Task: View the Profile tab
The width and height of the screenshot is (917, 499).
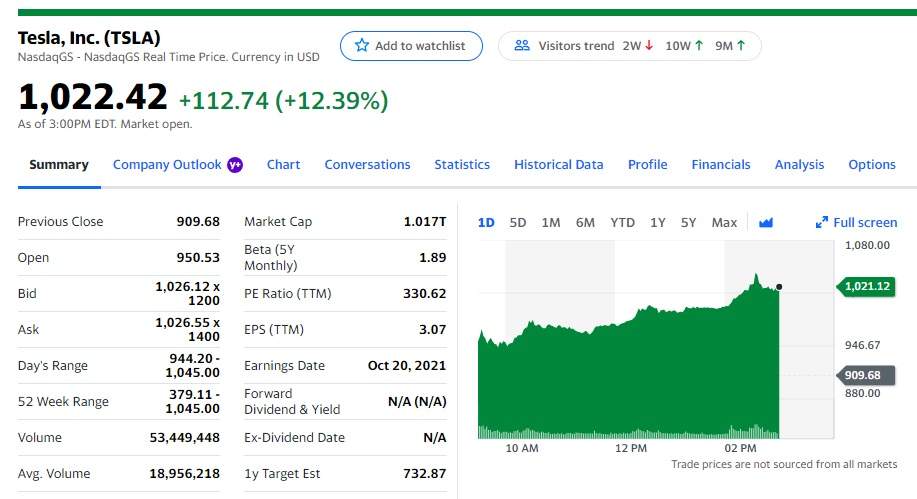Action: (647, 164)
